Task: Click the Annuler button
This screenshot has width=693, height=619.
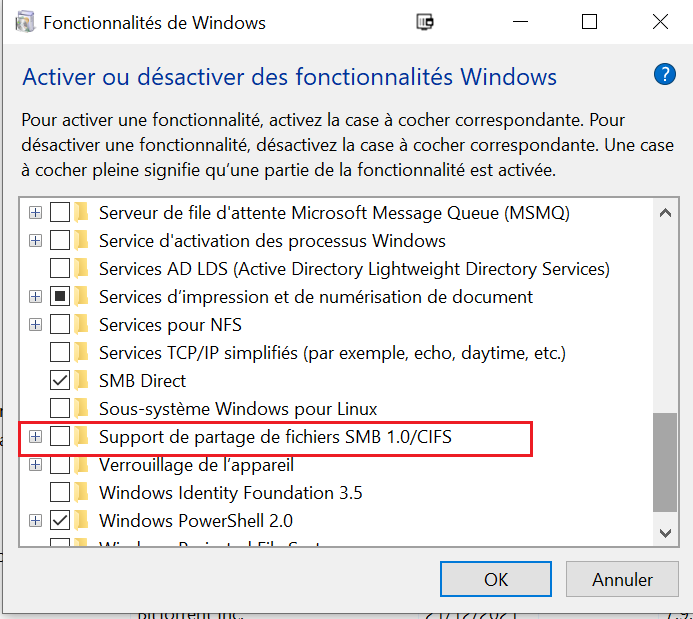Action: click(622, 579)
